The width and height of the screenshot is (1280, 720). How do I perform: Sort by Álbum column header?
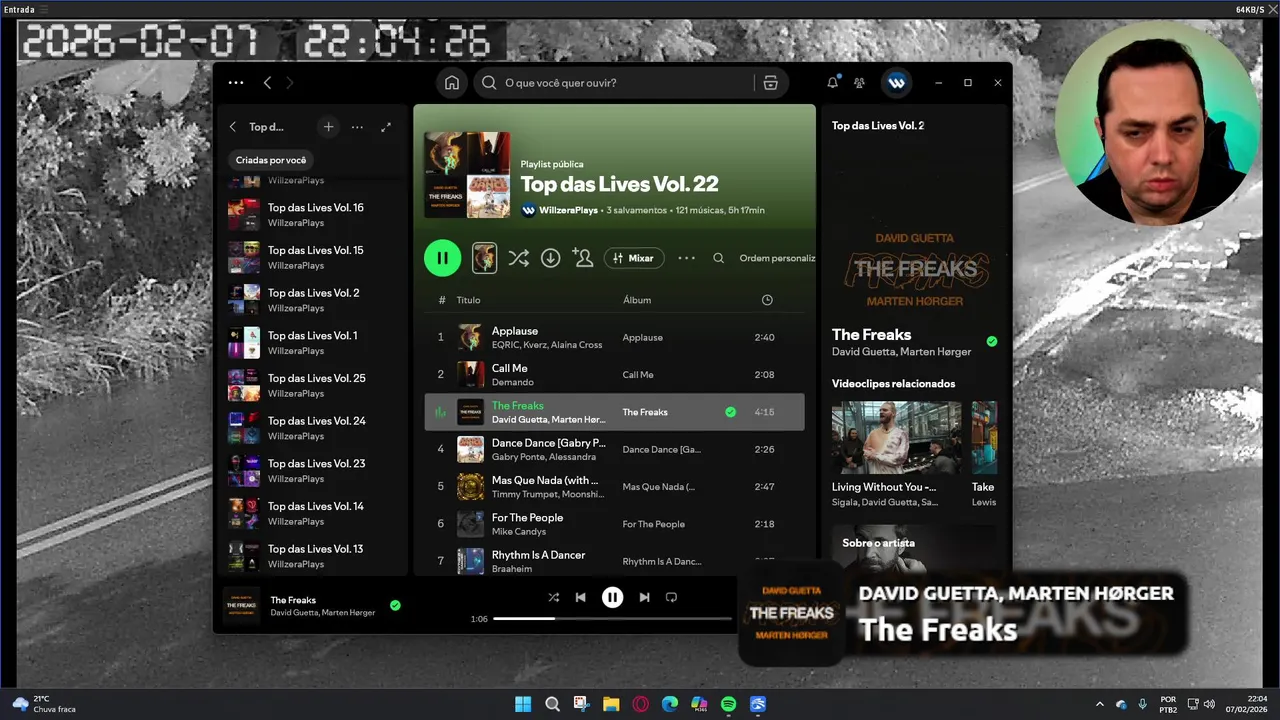(x=637, y=300)
